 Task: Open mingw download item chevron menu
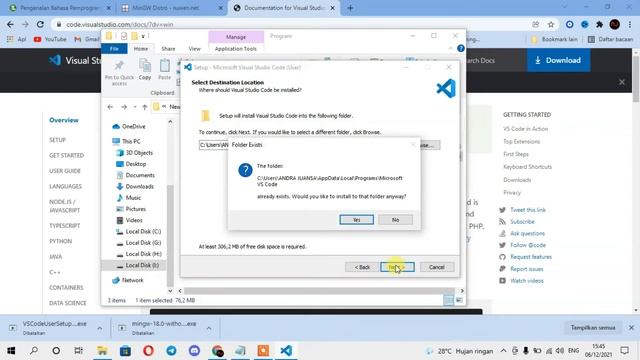point(209,328)
